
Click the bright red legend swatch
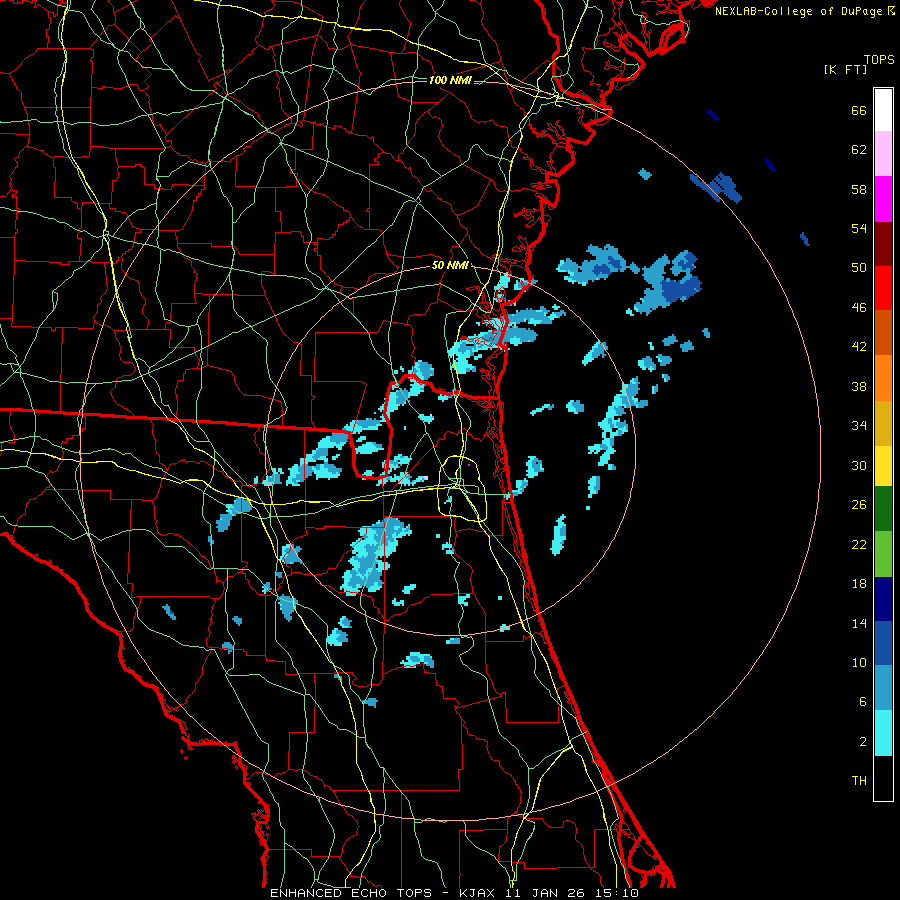883,288
